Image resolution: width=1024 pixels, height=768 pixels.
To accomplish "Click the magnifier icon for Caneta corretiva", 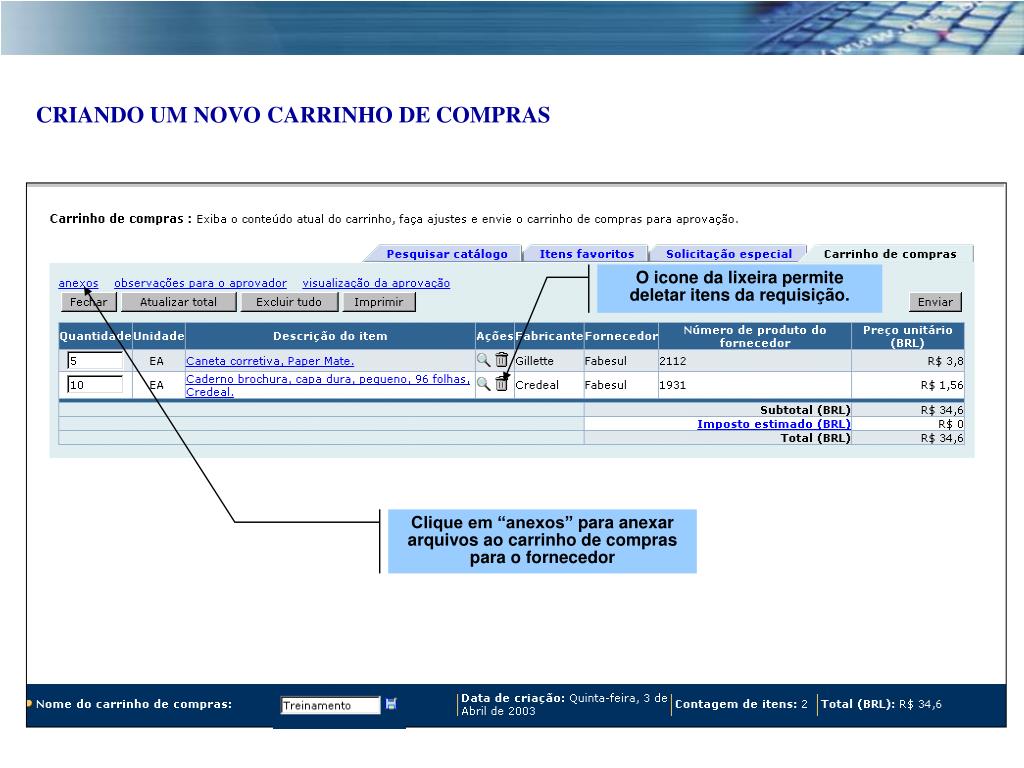I will pos(483,360).
